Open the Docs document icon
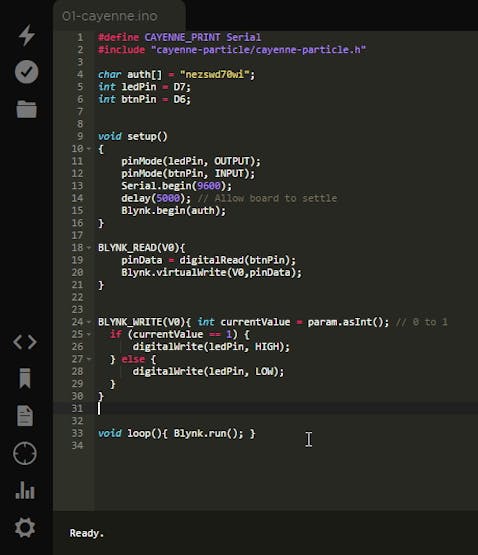The width and height of the screenshot is (478, 555). (25, 416)
